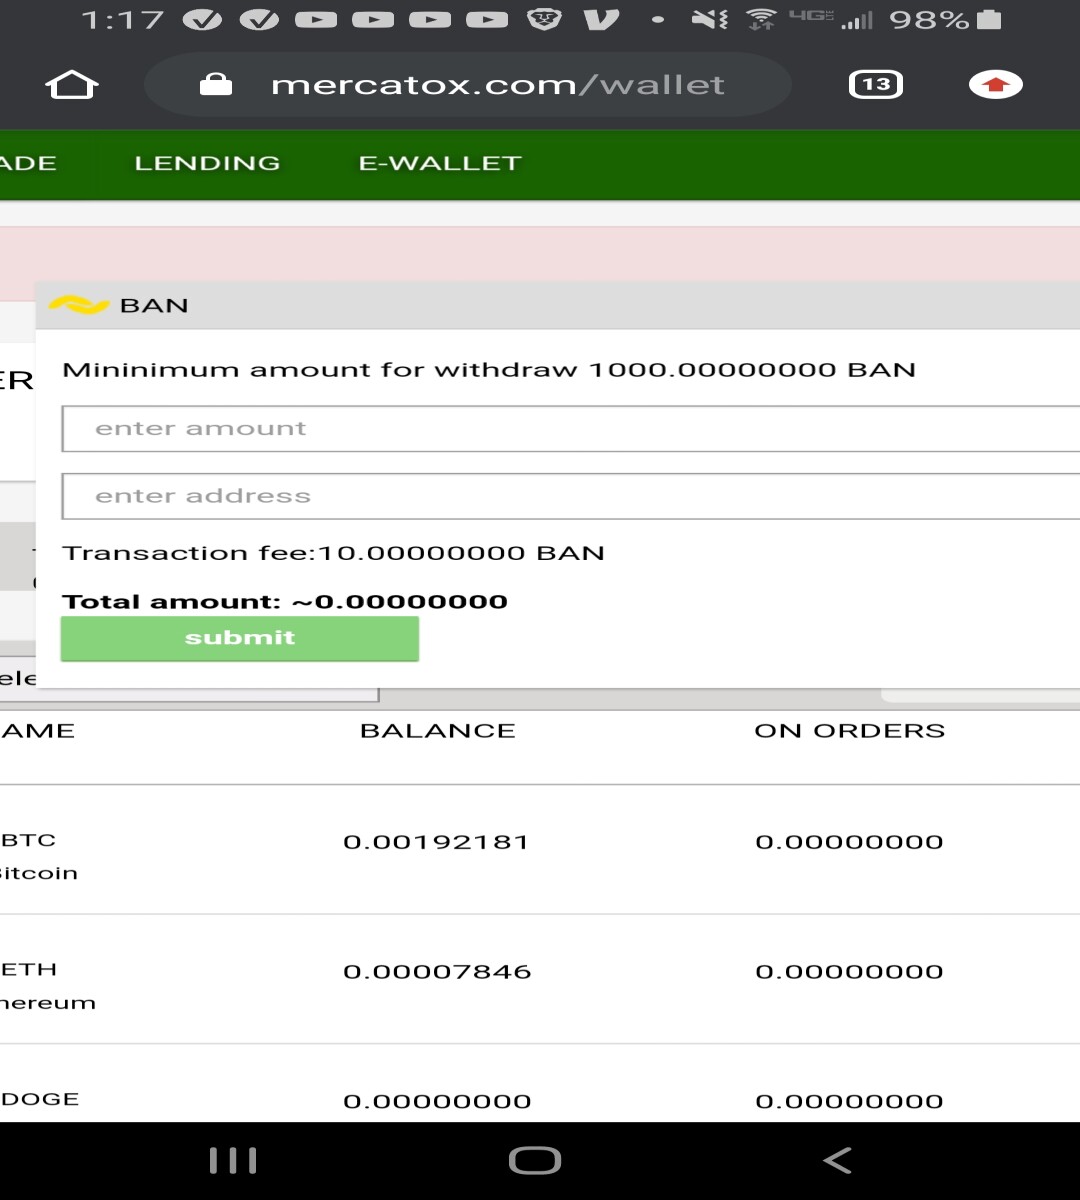This screenshot has height=1200, width=1080.
Task: Select BTC on-orders value 0.00000000
Action: (850, 842)
